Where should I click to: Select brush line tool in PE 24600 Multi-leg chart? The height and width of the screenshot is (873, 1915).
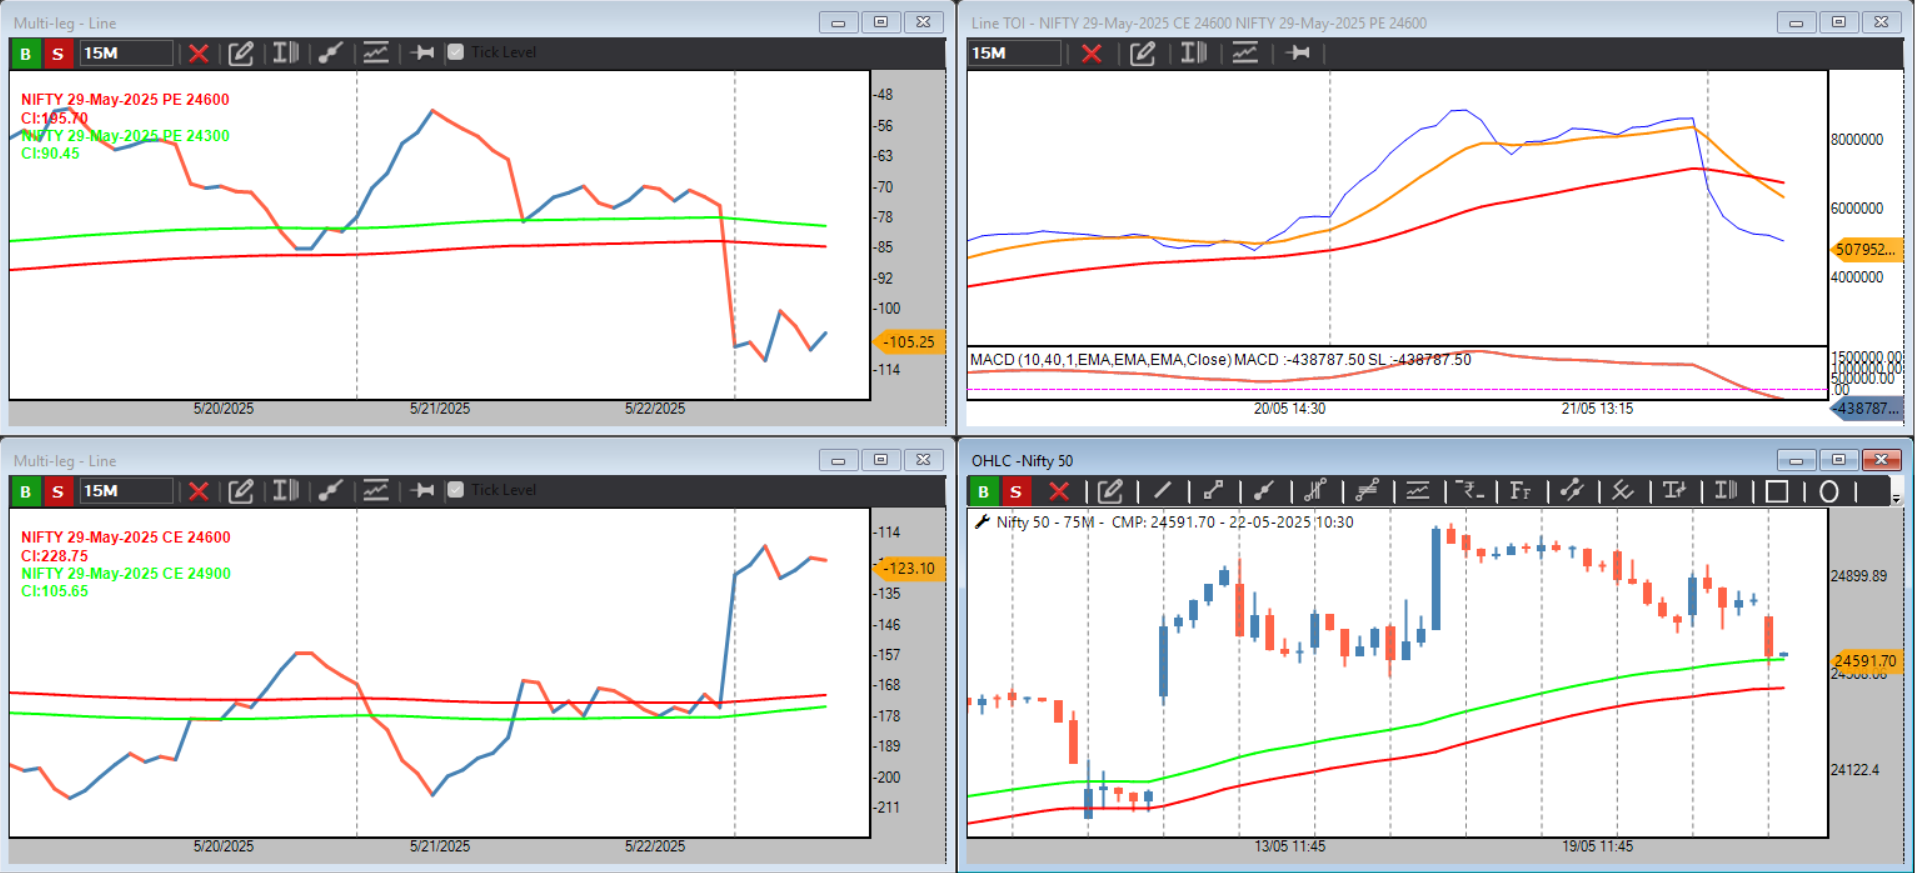click(331, 53)
